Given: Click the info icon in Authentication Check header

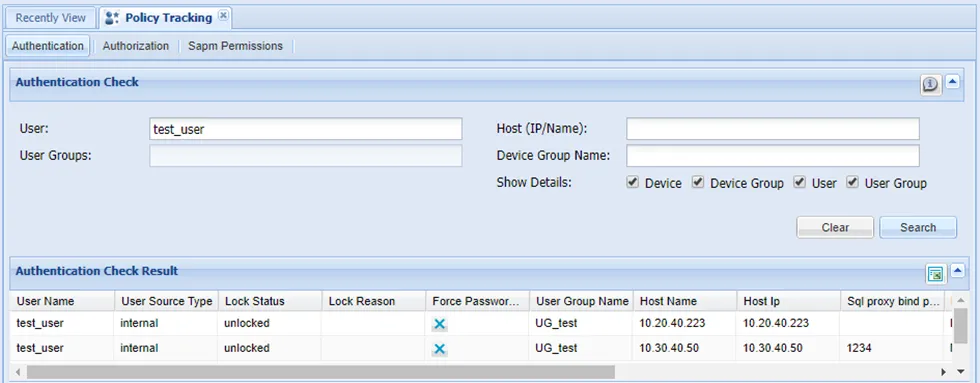Looking at the screenshot, I should [931, 84].
